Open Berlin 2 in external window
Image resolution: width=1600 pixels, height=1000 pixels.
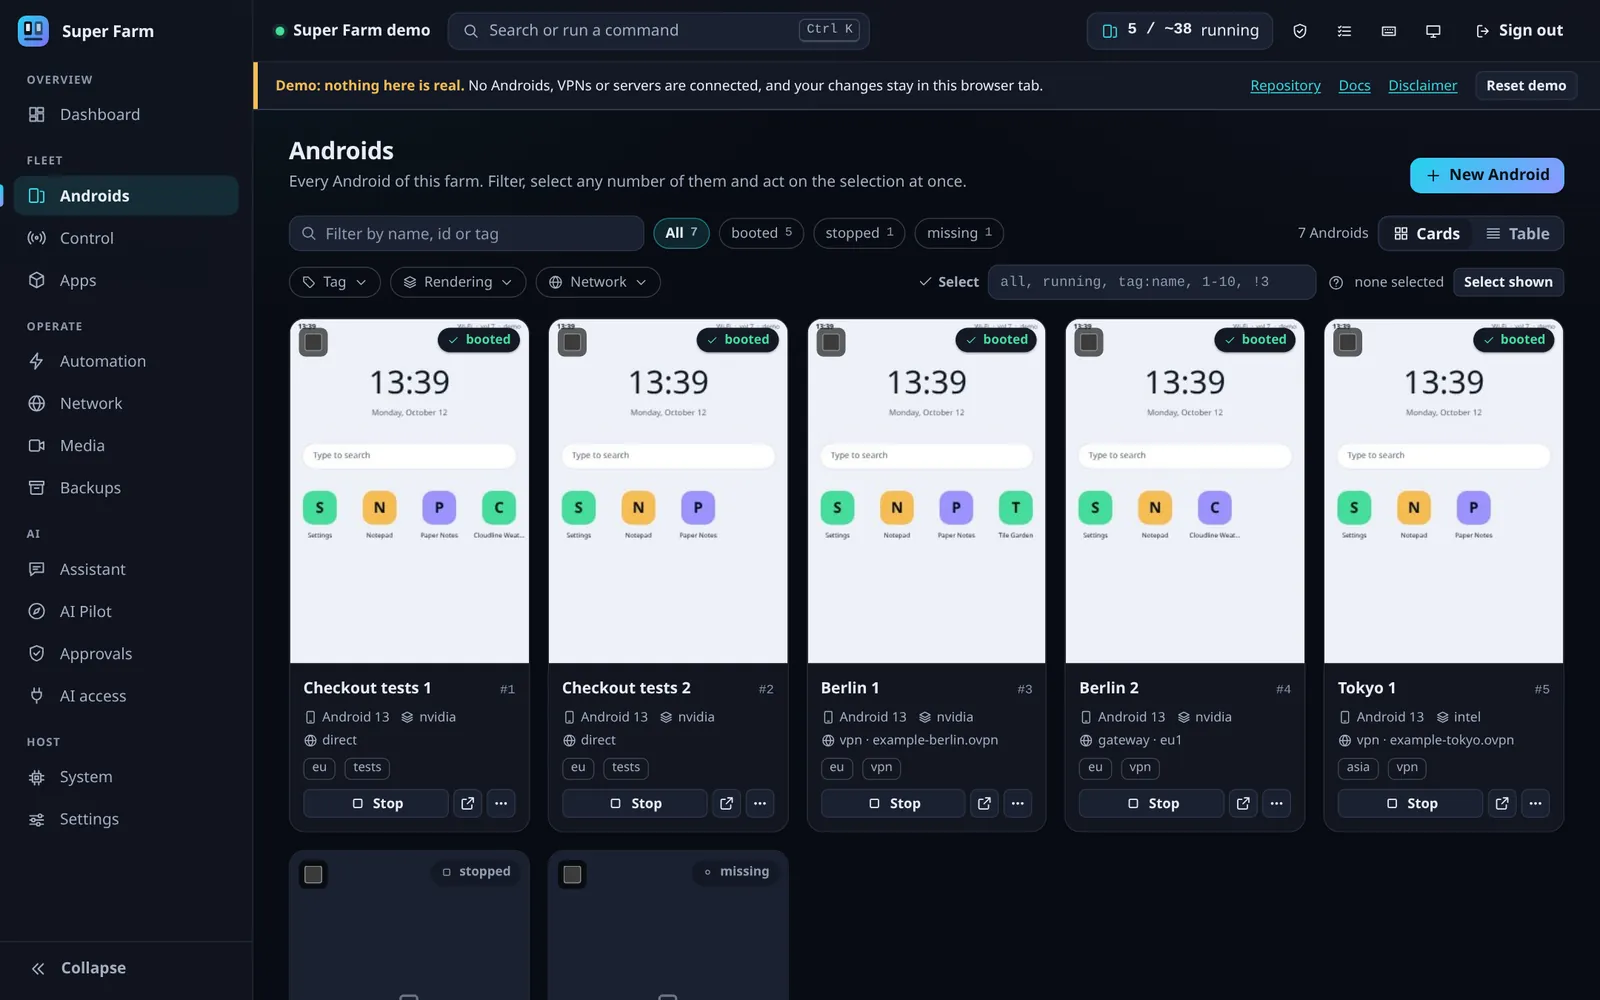point(1243,803)
